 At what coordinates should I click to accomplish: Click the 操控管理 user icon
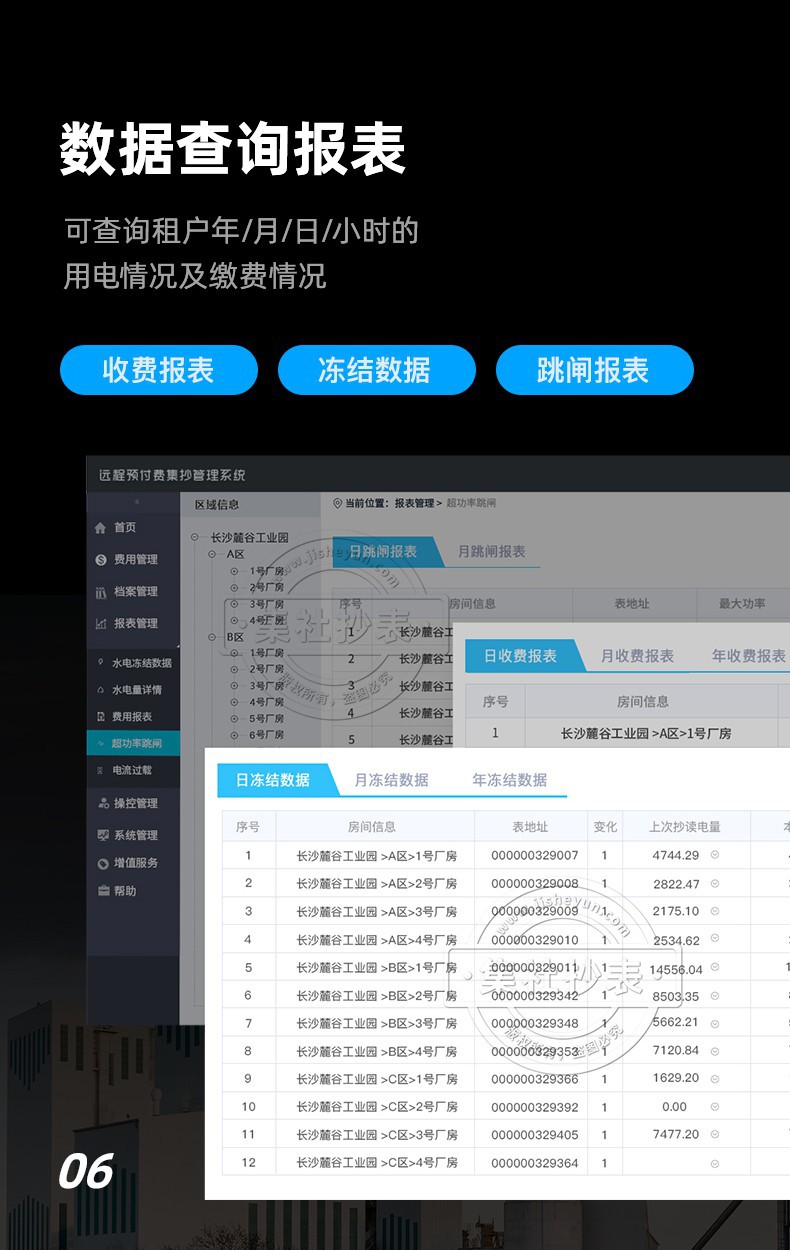click(x=103, y=803)
